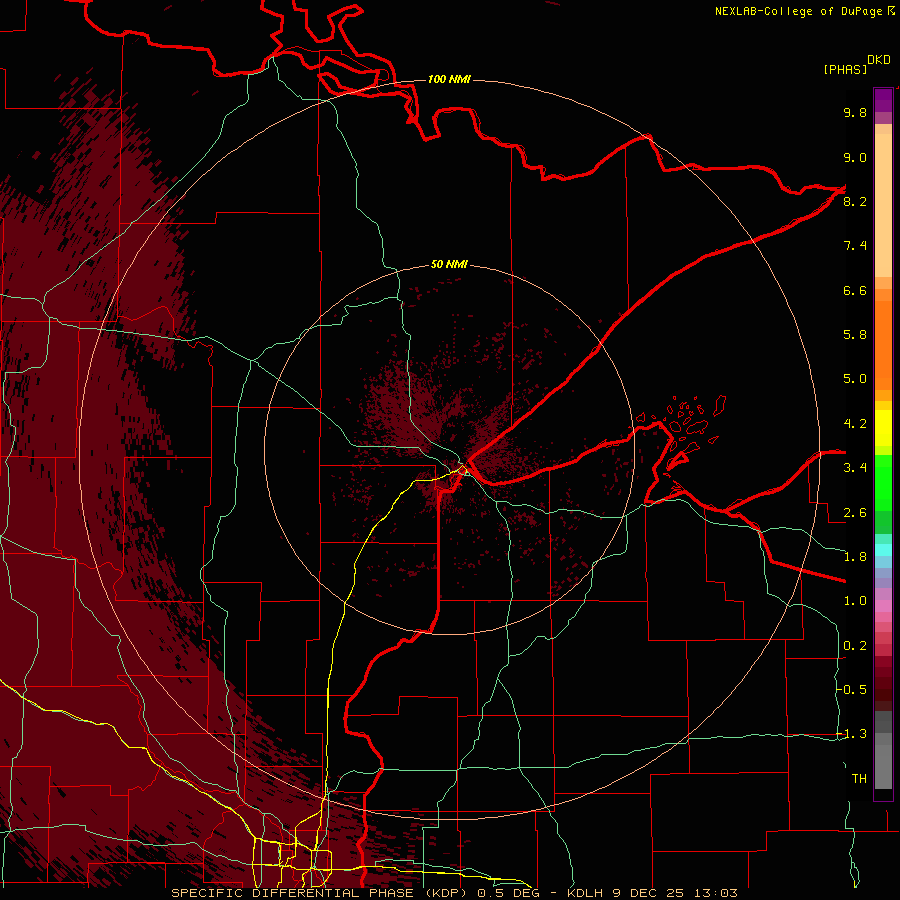
Task: Click the green swatch on the legend bar
Action: [883, 482]
